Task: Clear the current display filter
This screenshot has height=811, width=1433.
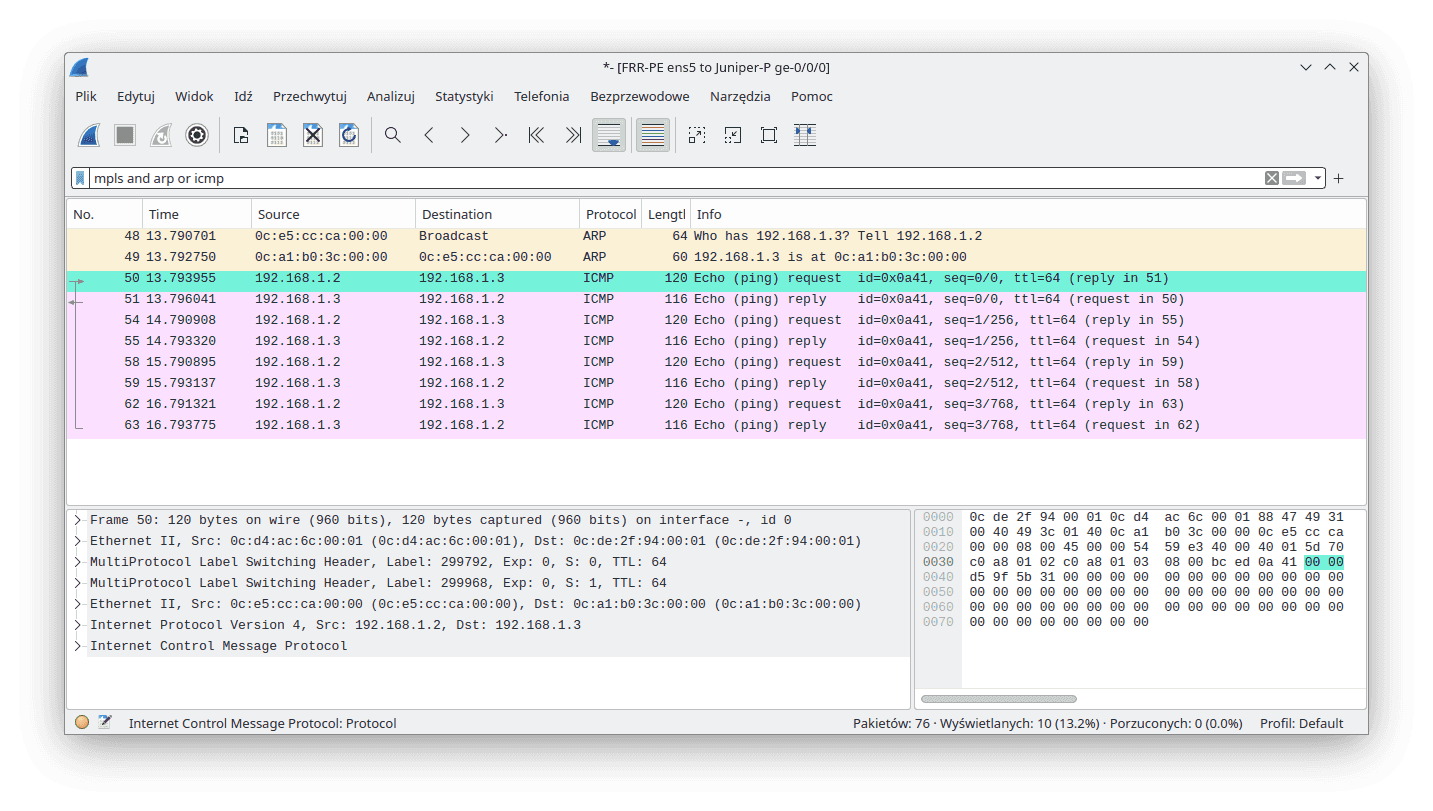Action: 1271,177
